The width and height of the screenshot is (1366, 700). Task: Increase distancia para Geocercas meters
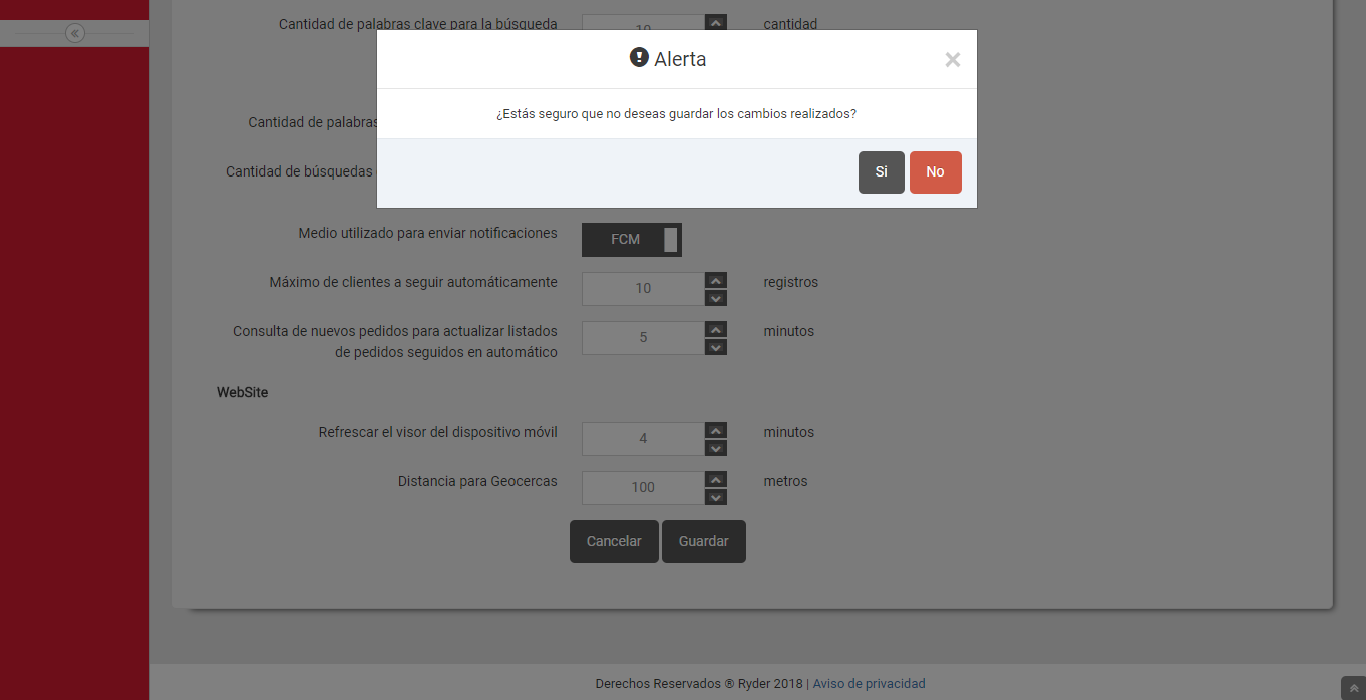(x=715, y=479)
